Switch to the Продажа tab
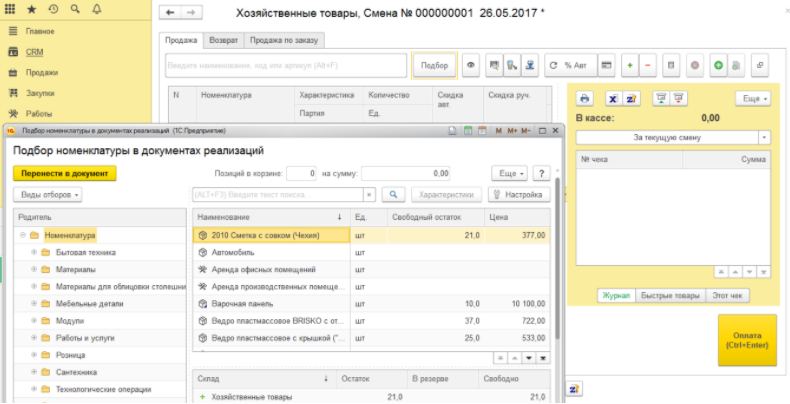Viewport: 790px width, 404px height. coord(181,40)
